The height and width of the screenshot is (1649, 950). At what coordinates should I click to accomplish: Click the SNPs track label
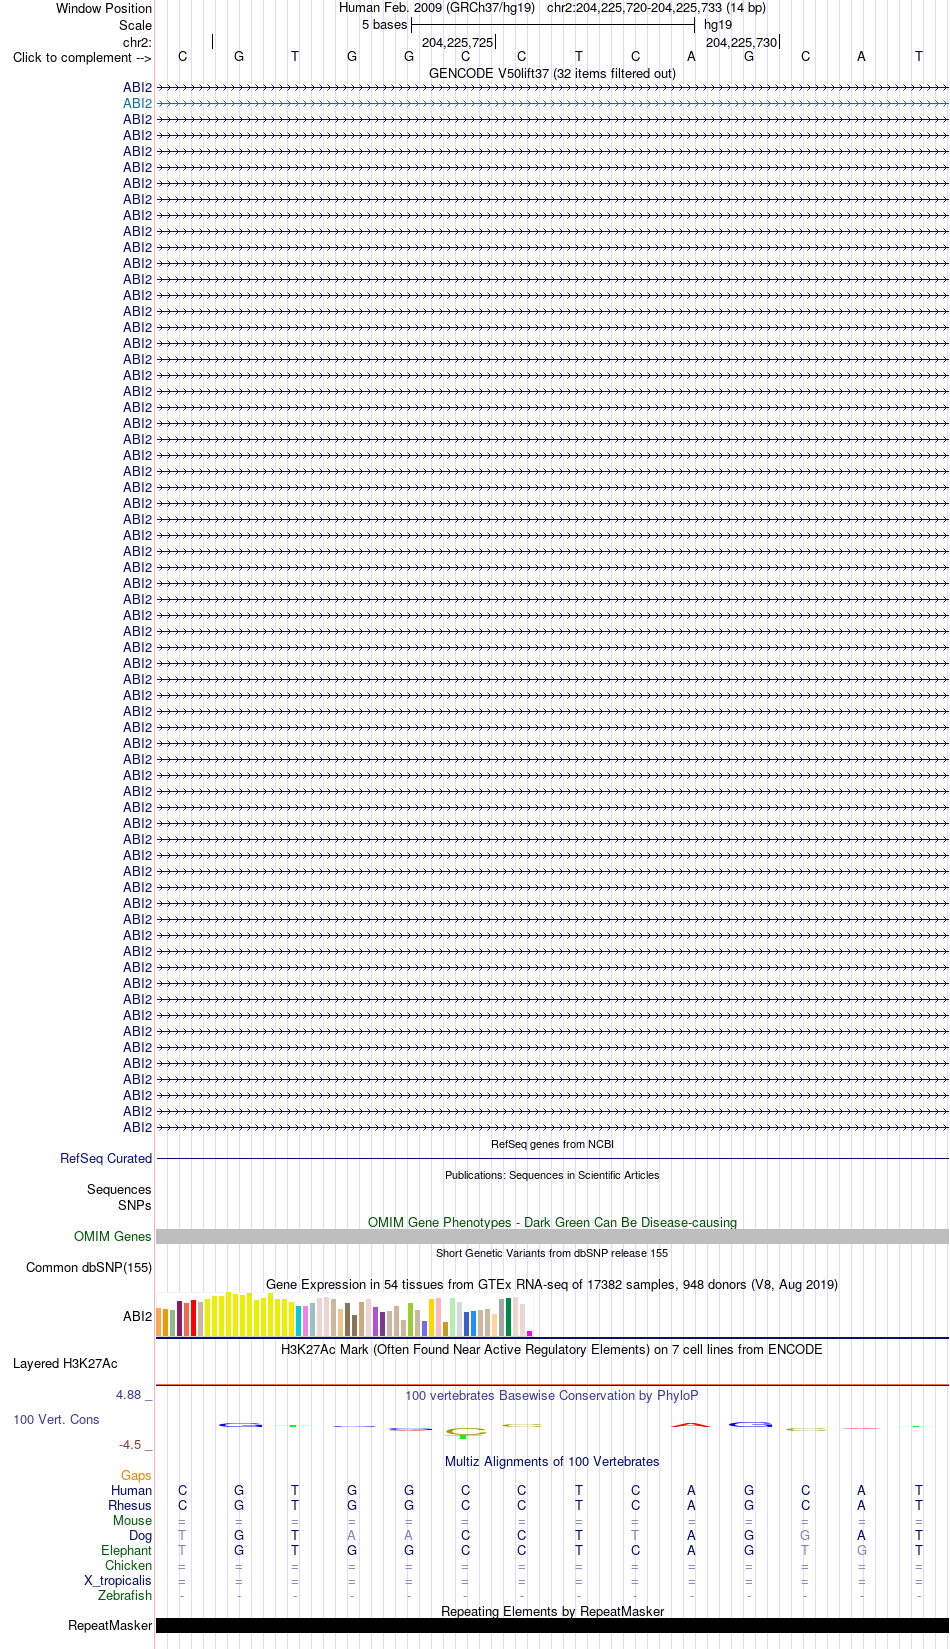[x=135, y=1205]
